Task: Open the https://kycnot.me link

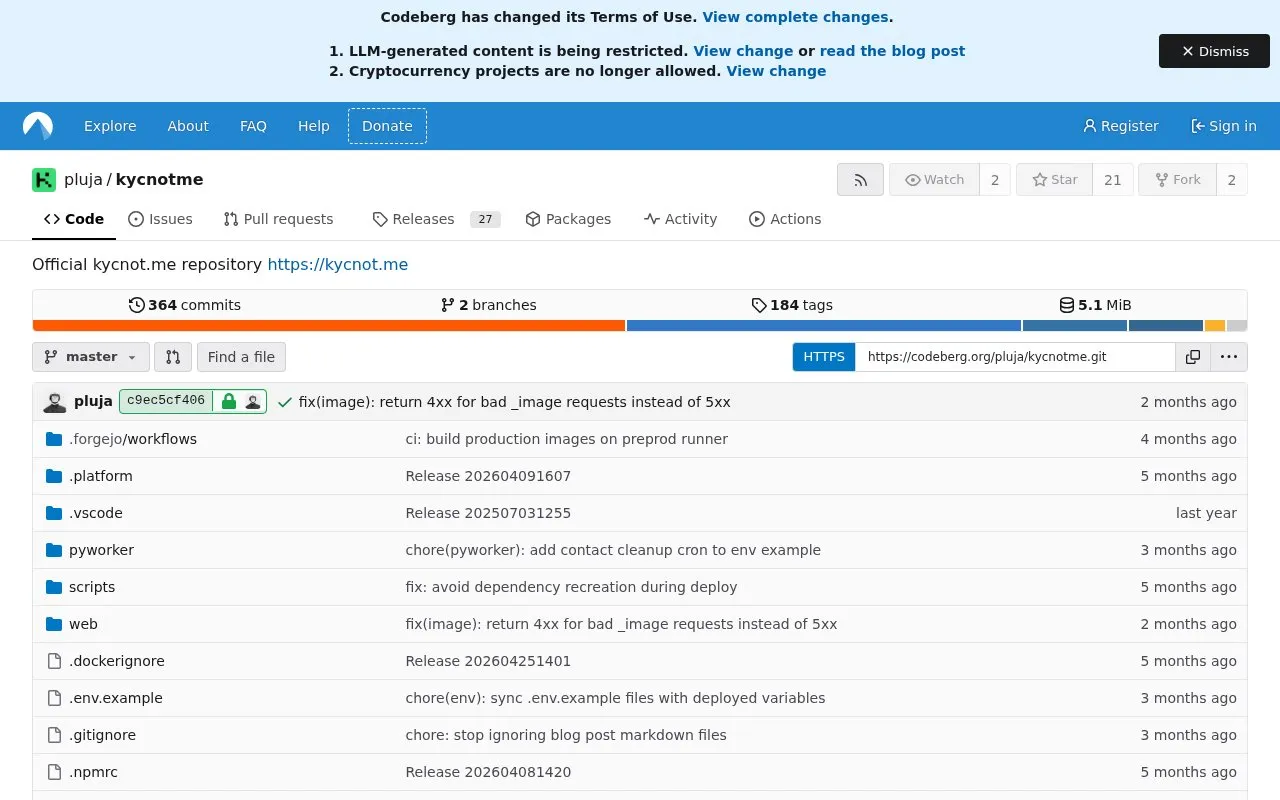Action: (338, 265)
